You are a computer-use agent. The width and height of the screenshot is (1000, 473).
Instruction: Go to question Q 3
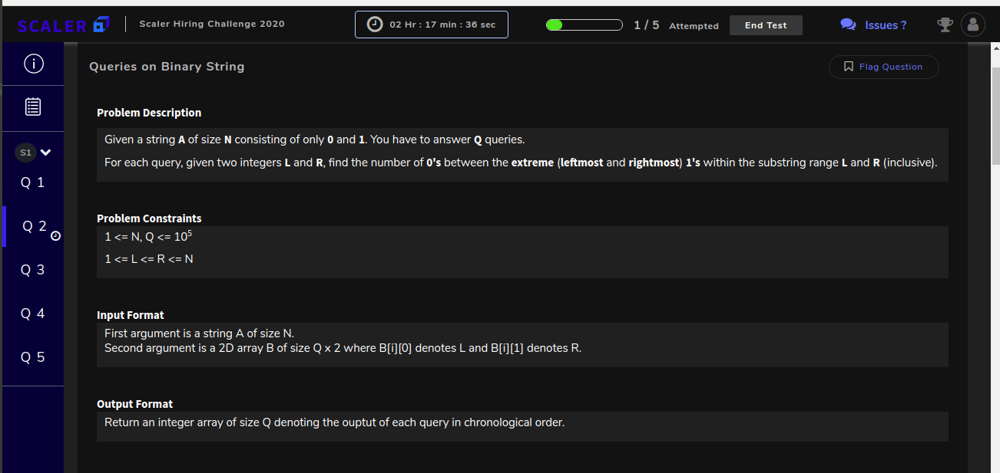point(33,270)
